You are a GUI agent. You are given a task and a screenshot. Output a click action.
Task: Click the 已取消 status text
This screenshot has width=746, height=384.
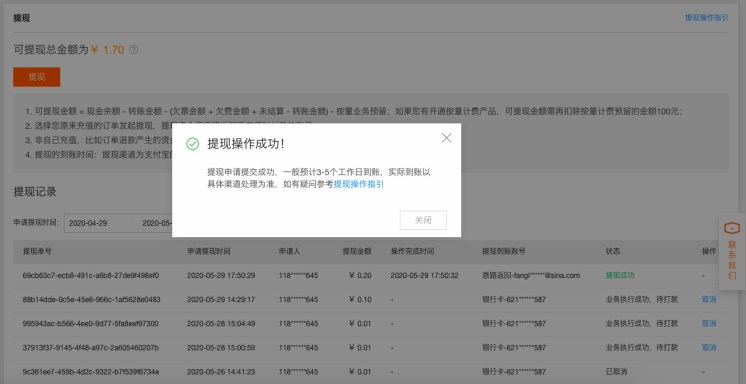616,372
